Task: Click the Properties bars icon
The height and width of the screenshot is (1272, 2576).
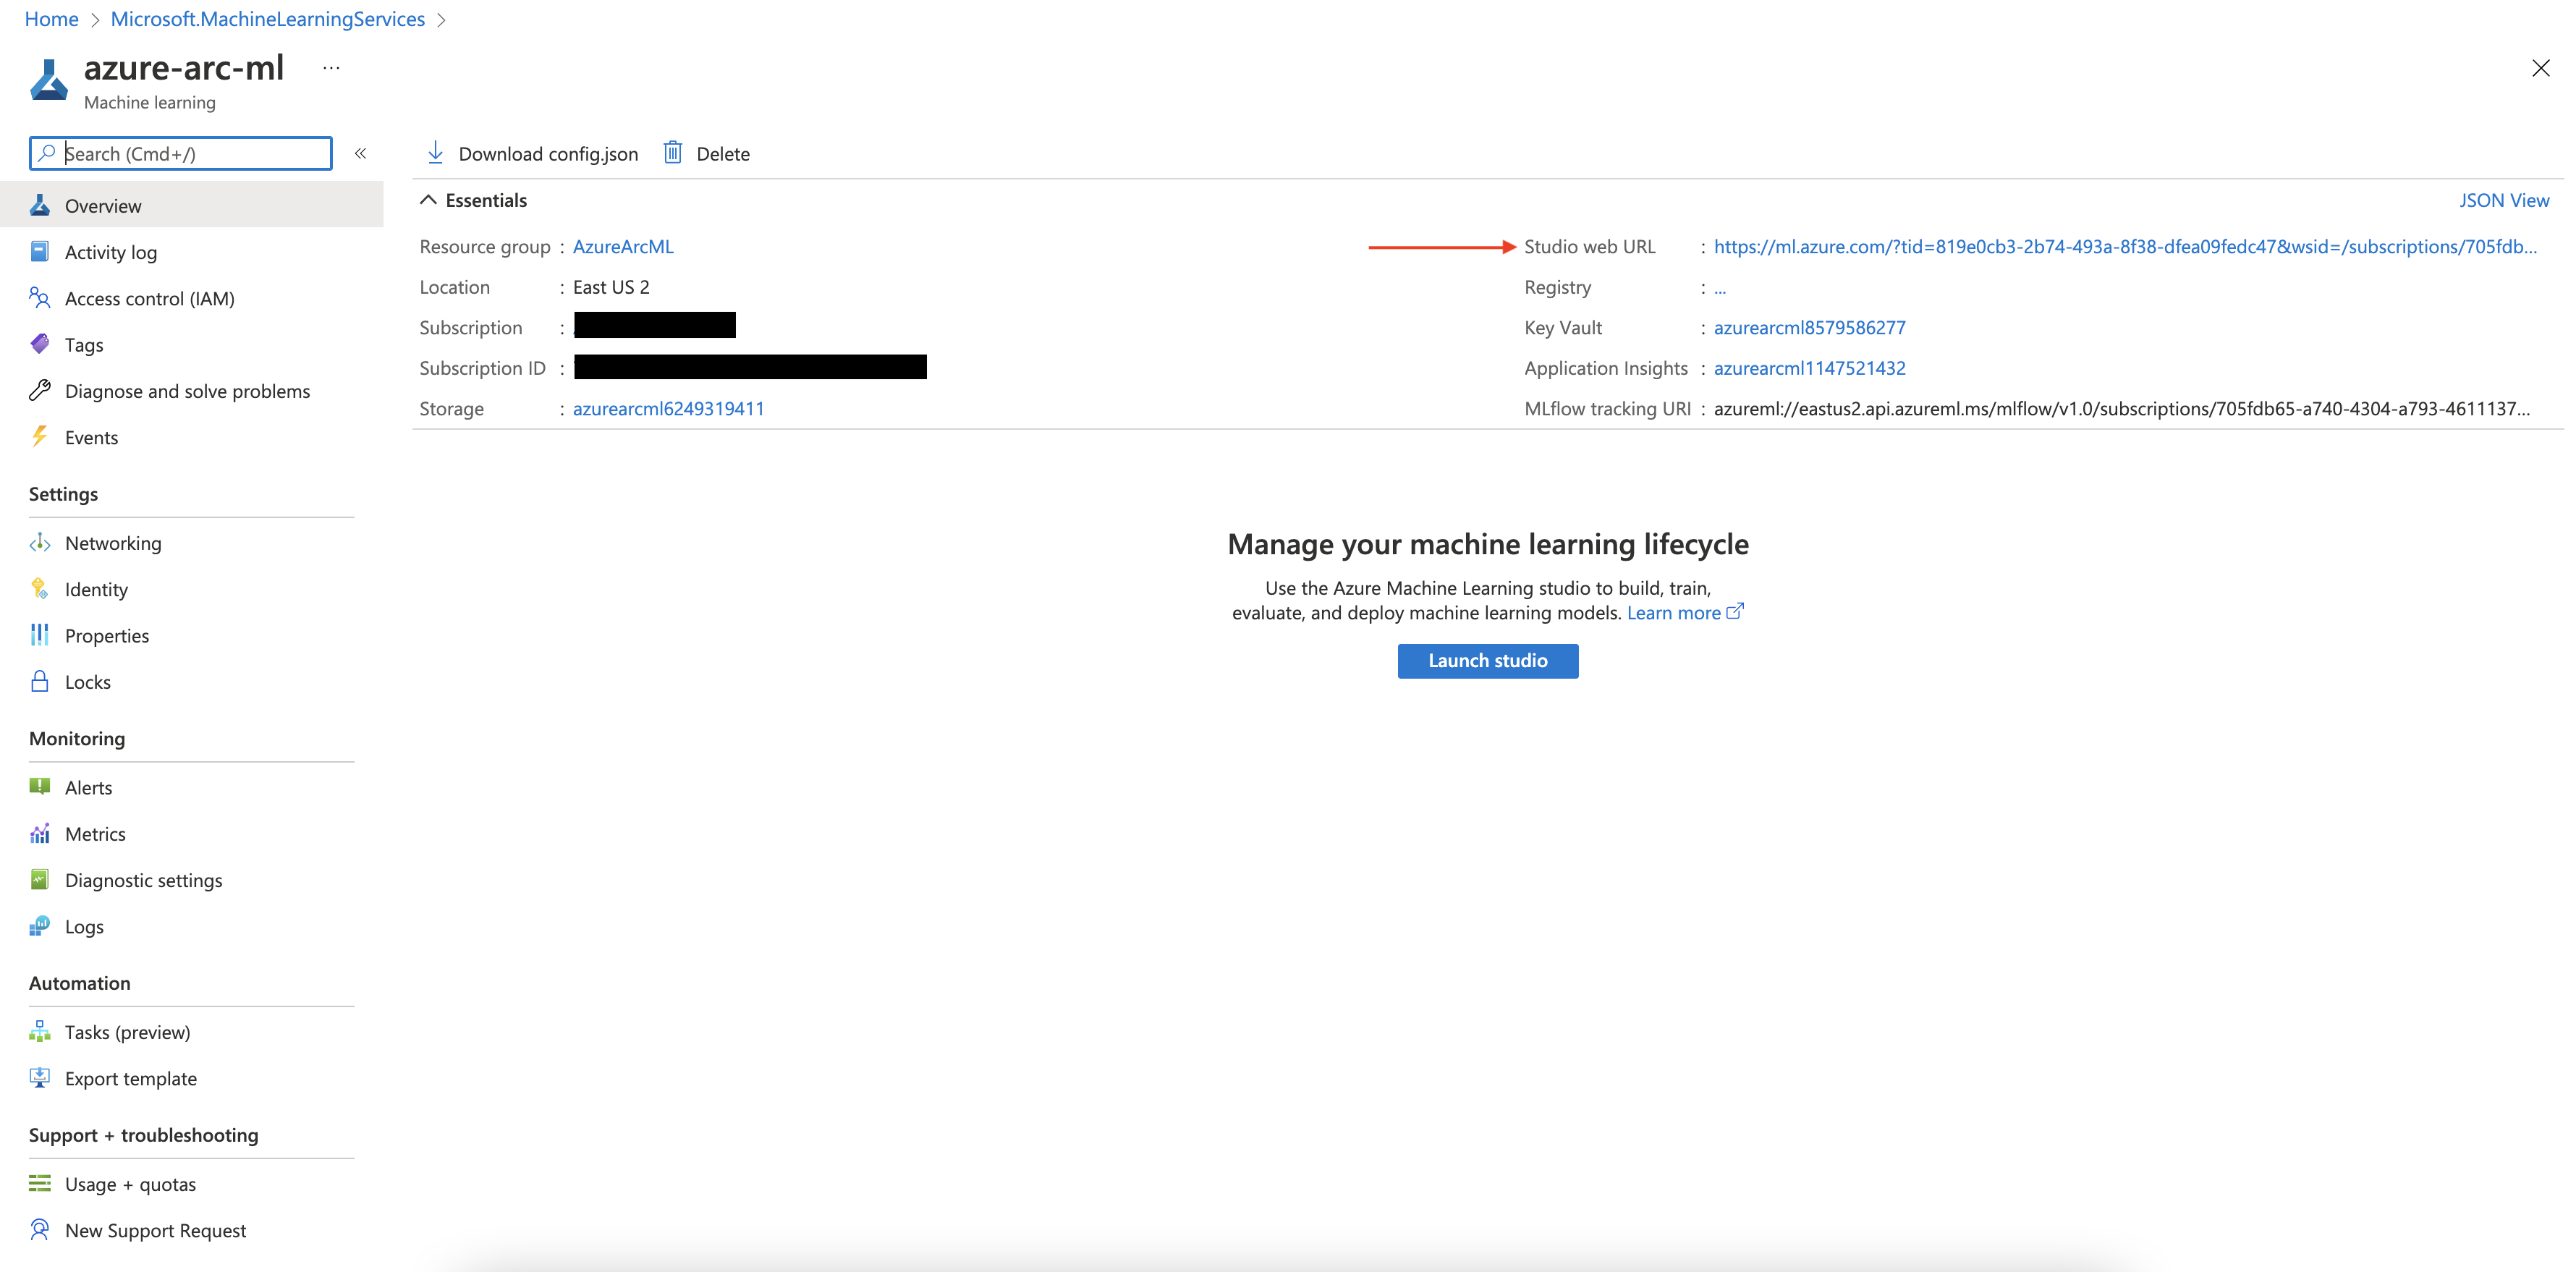Action: [40, 634]
